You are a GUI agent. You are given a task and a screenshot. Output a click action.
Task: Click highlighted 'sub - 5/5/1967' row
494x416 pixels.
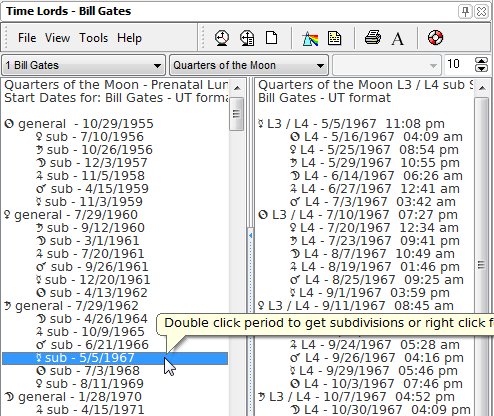[x=115, y=358]
